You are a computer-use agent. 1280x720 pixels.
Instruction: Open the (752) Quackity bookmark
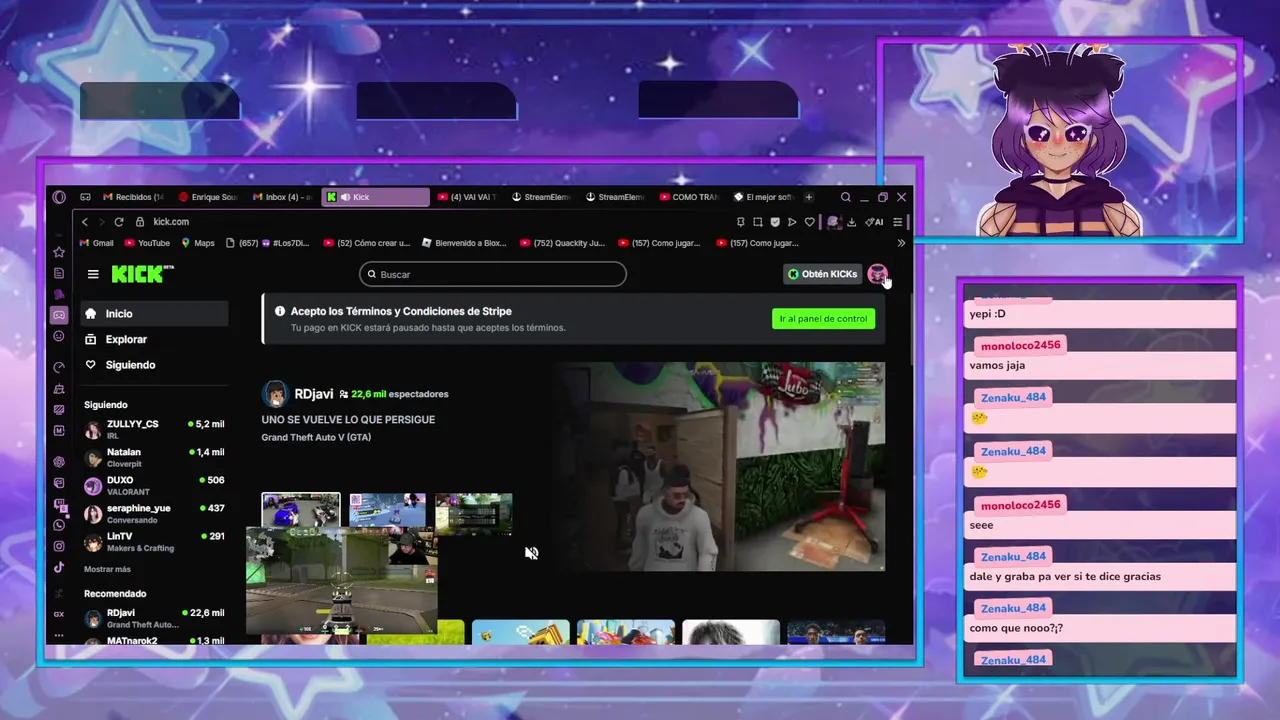point(563,243)
